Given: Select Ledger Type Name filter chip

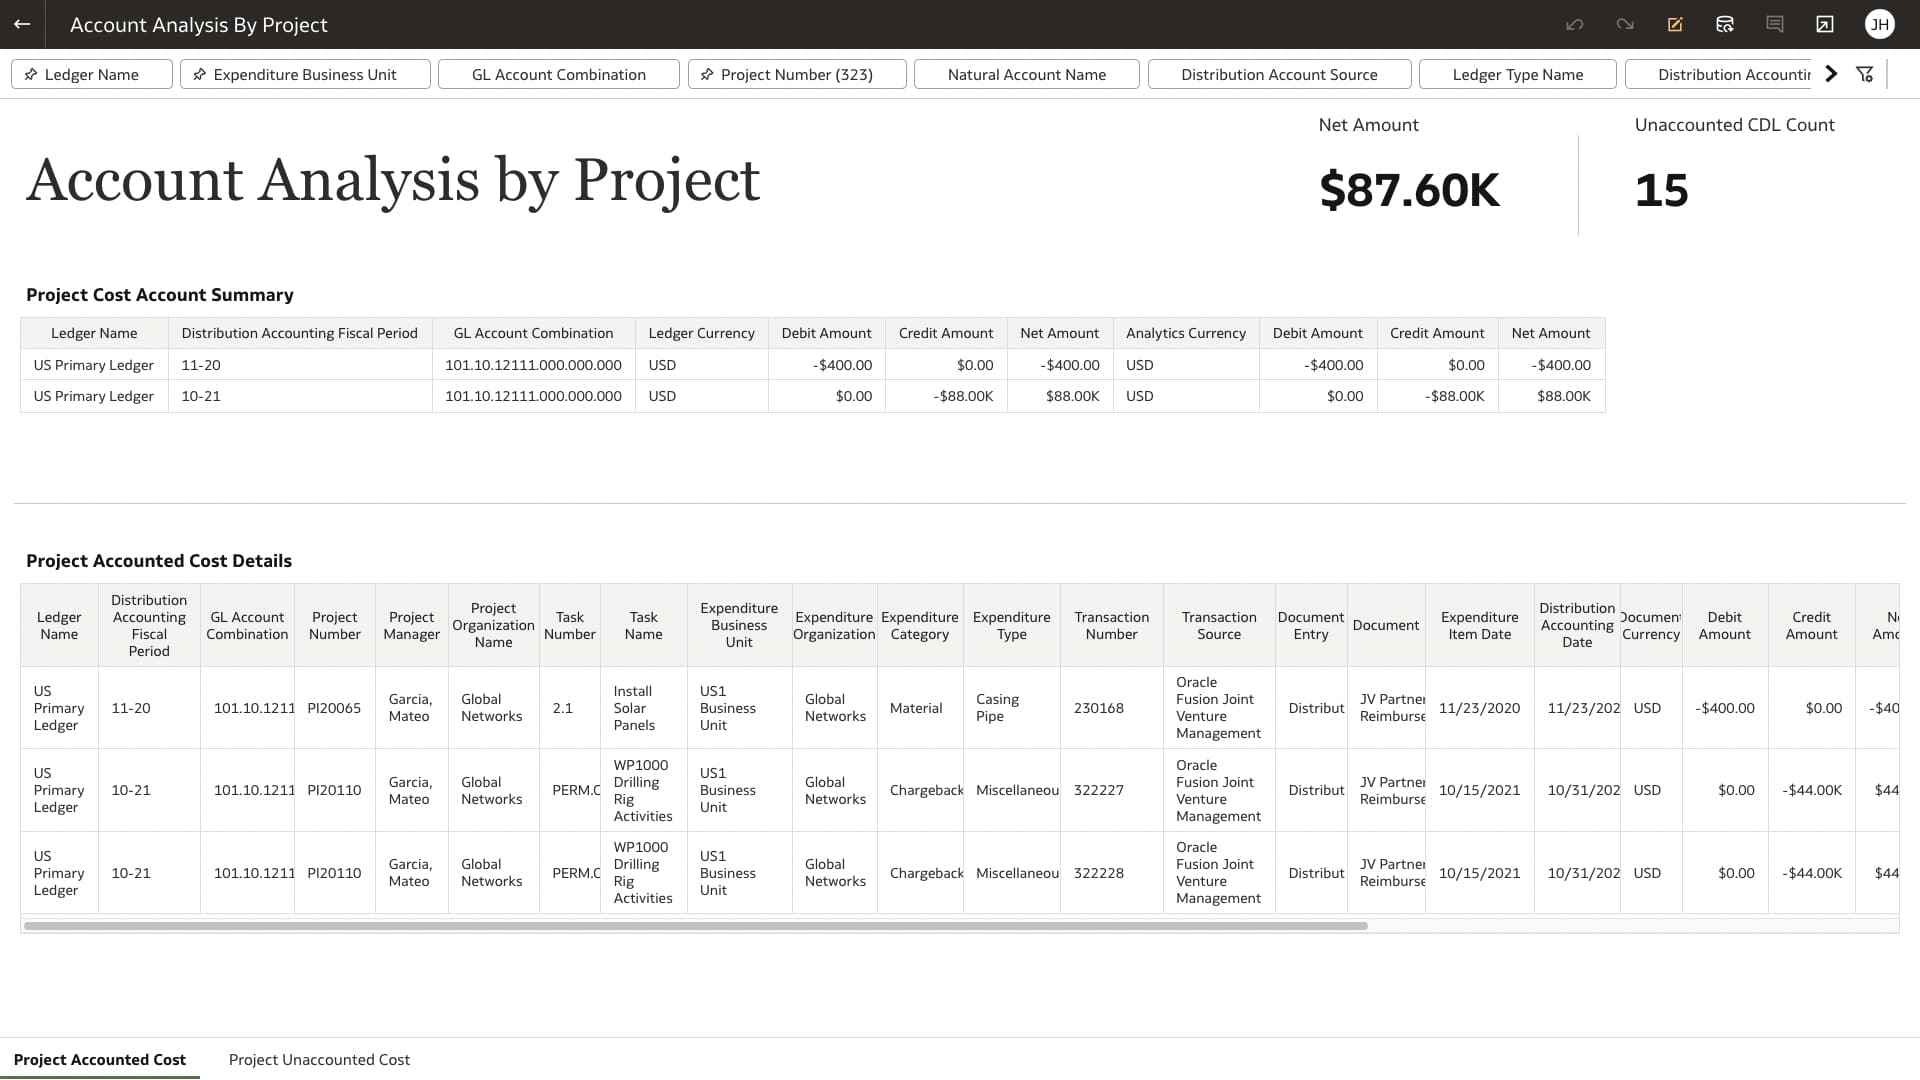Looking at the screenshot, I should coord(1518,74).
